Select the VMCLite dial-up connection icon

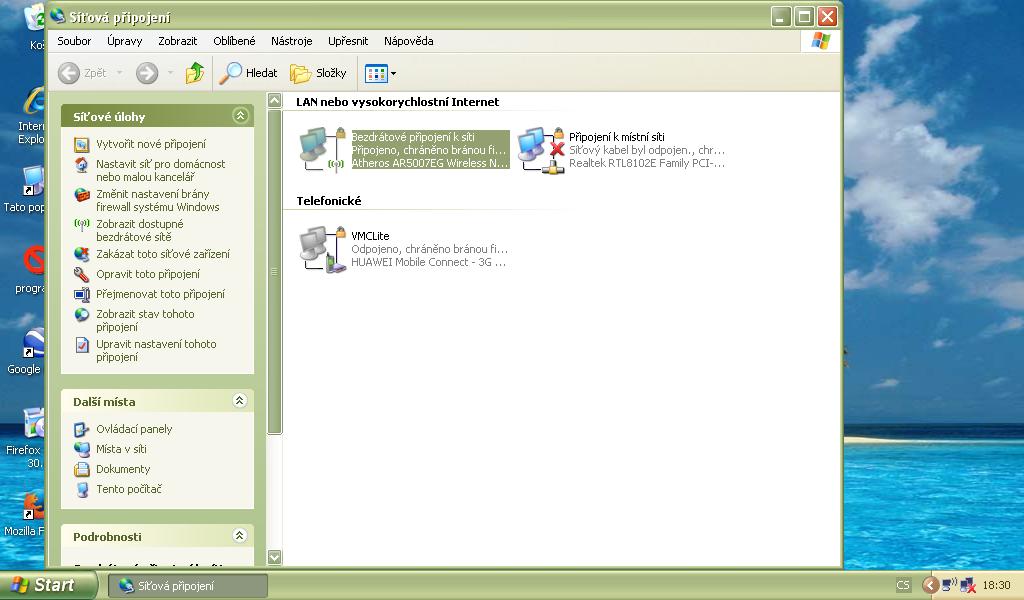tap(323, 249)
